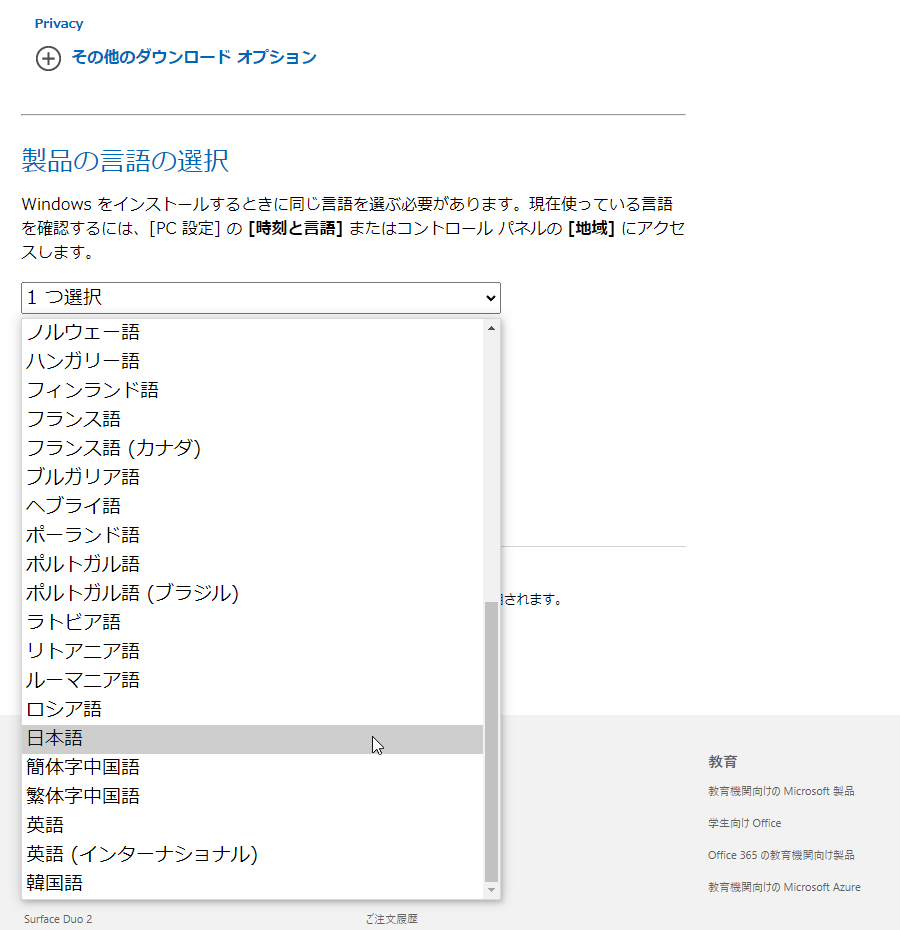Choose 簡体字中国語 option
The height and width of the screenshot is (930, 900).
(252, 767)
